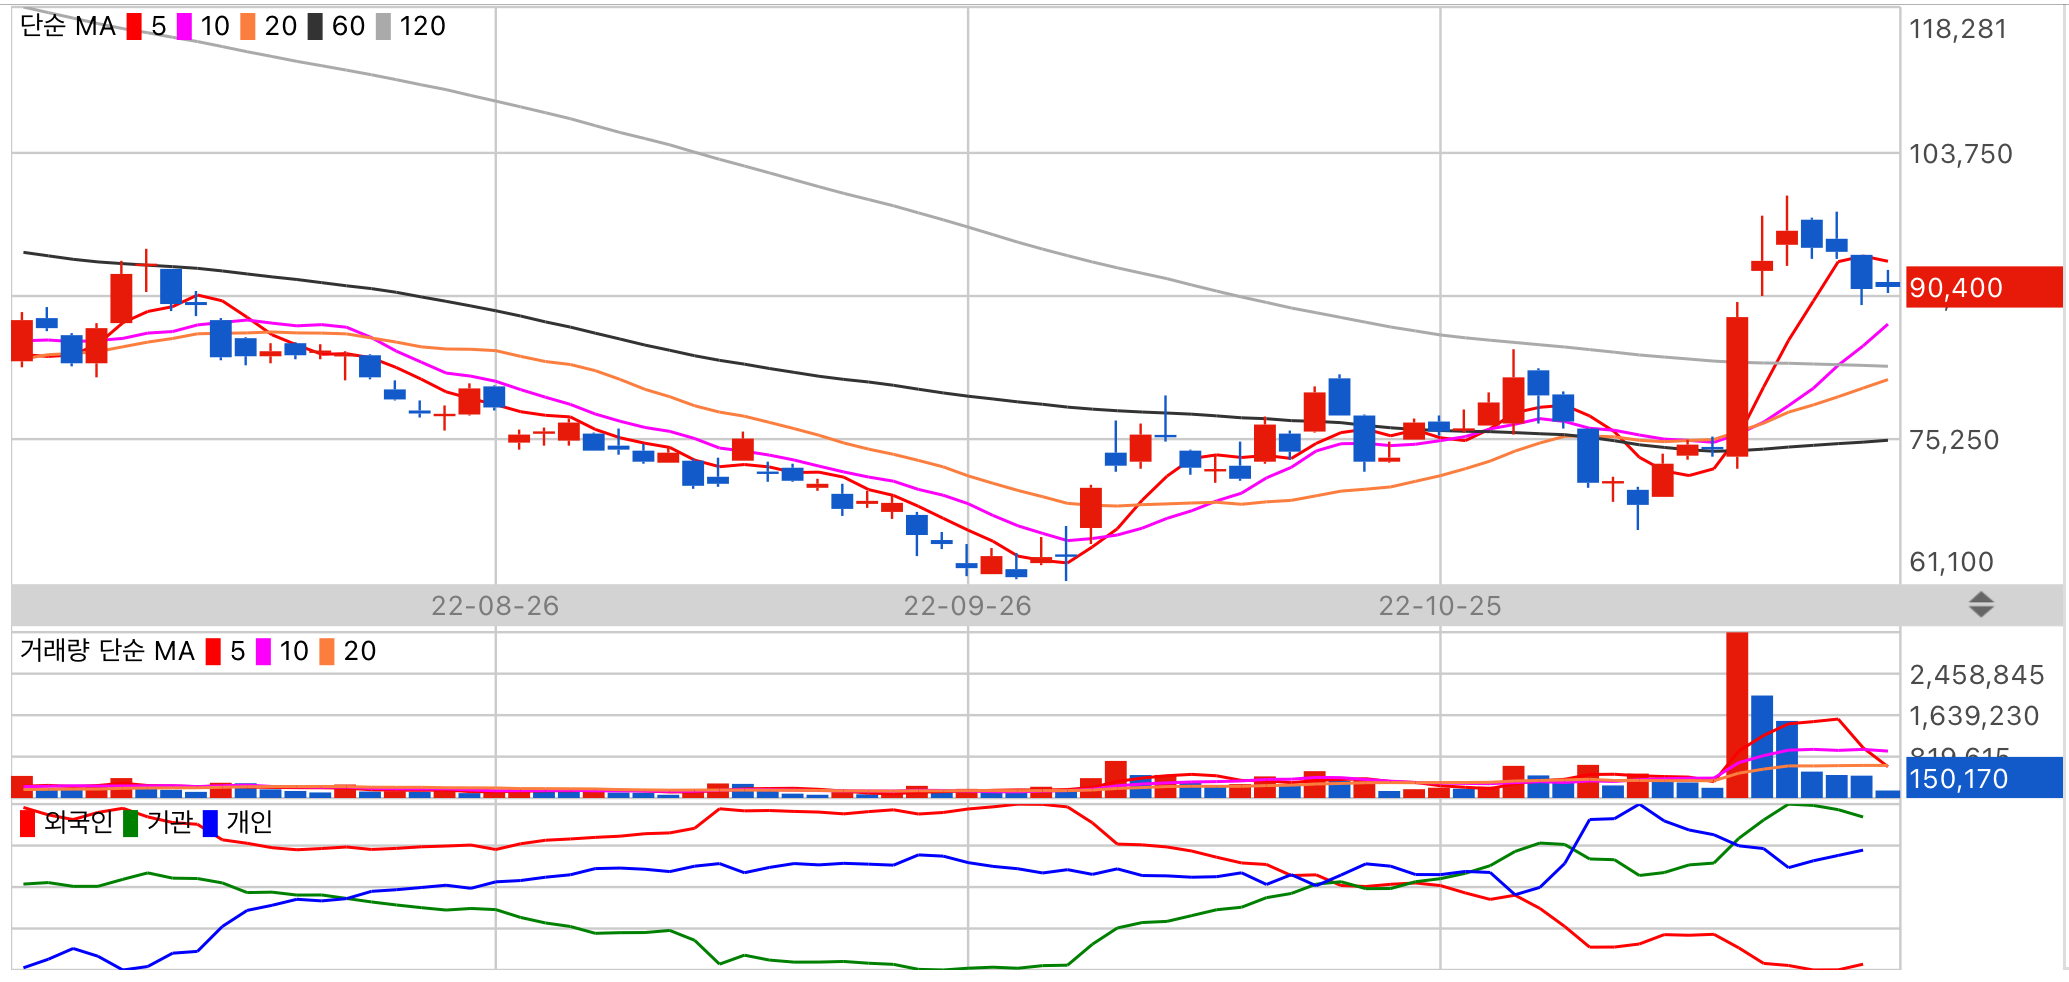
Task: Click the 1,639,230 volume axis label
Action: (1974, 716)
